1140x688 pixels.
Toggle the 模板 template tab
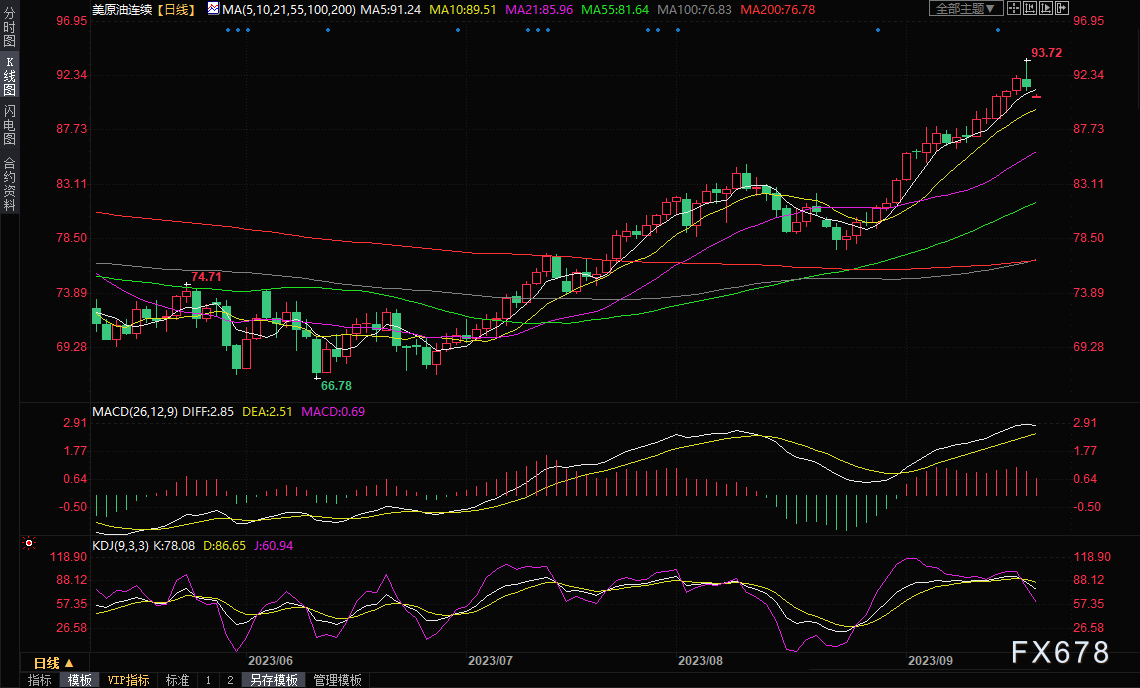(x=79, y=680)
